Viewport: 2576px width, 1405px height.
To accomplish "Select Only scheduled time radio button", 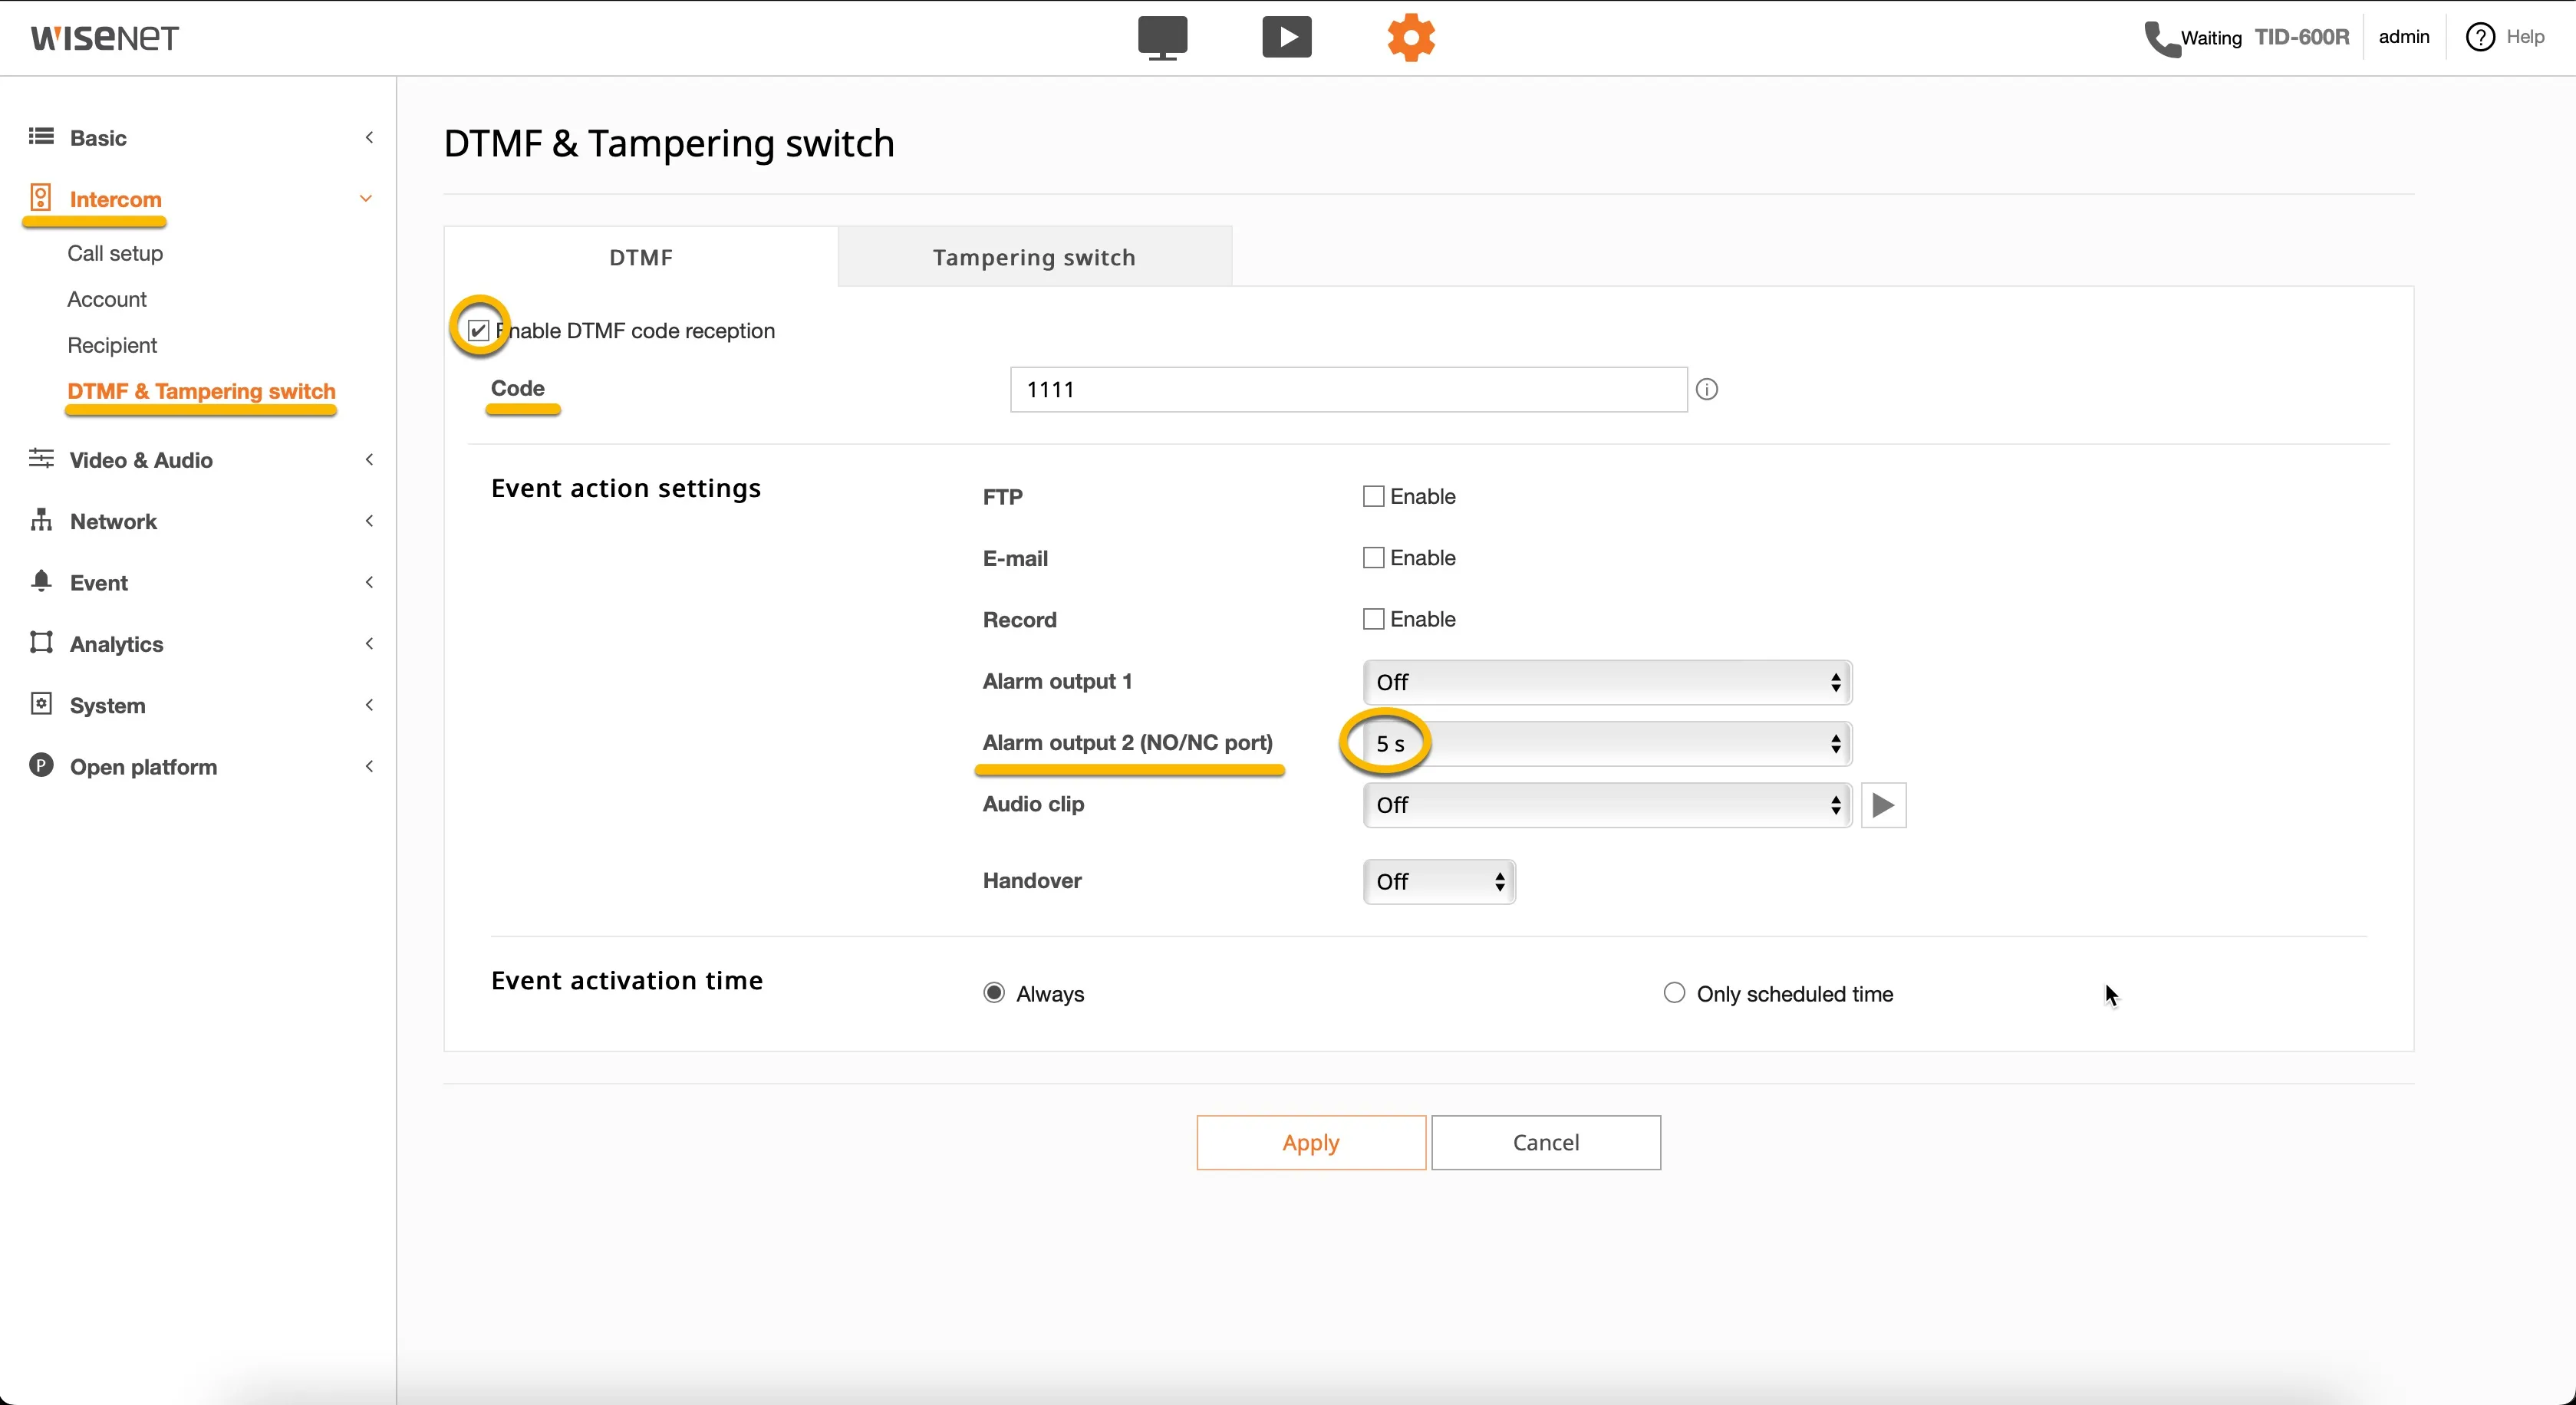I will (1673, 993).
